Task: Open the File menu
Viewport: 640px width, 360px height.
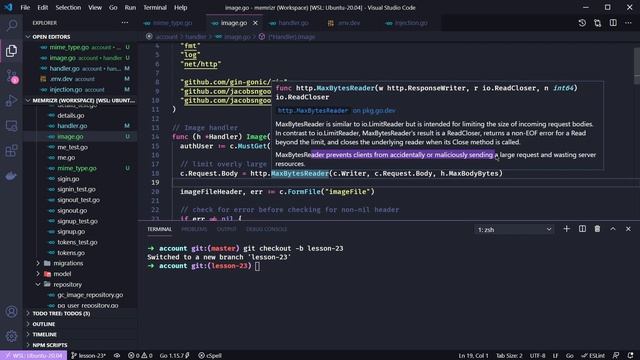Action: pos(25,8)
